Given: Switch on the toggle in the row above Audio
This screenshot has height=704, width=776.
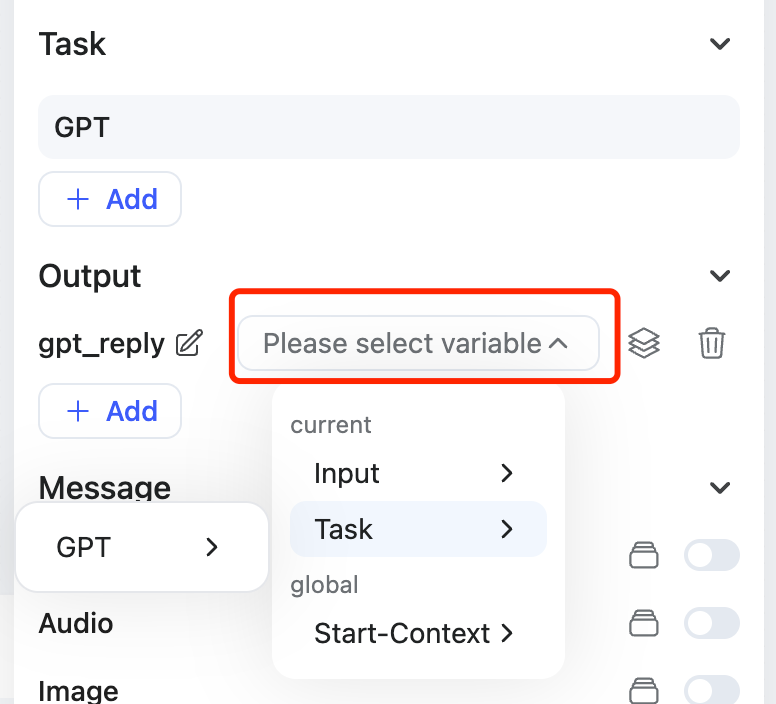Looking at the screenshot, I should pos(711,555).
